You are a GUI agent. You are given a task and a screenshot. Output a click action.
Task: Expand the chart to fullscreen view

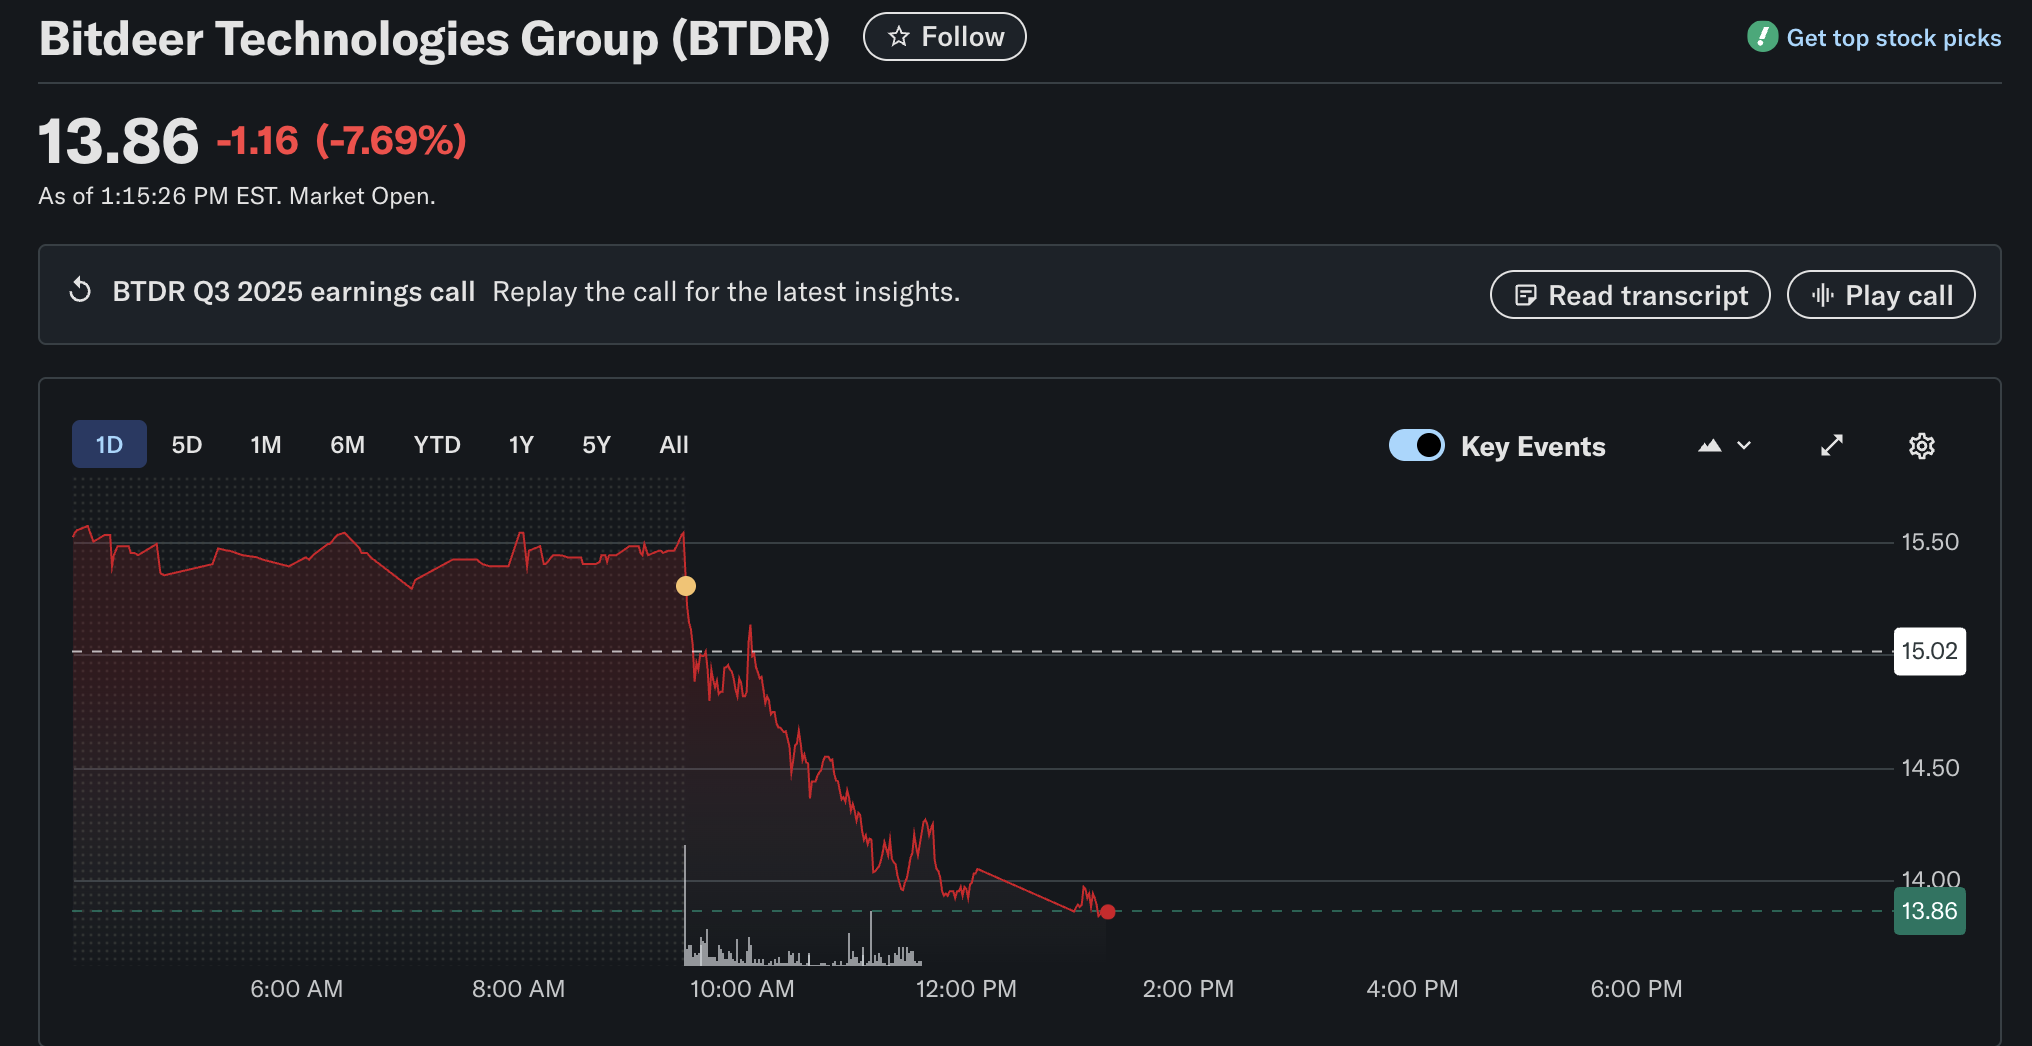point(1832,445)
